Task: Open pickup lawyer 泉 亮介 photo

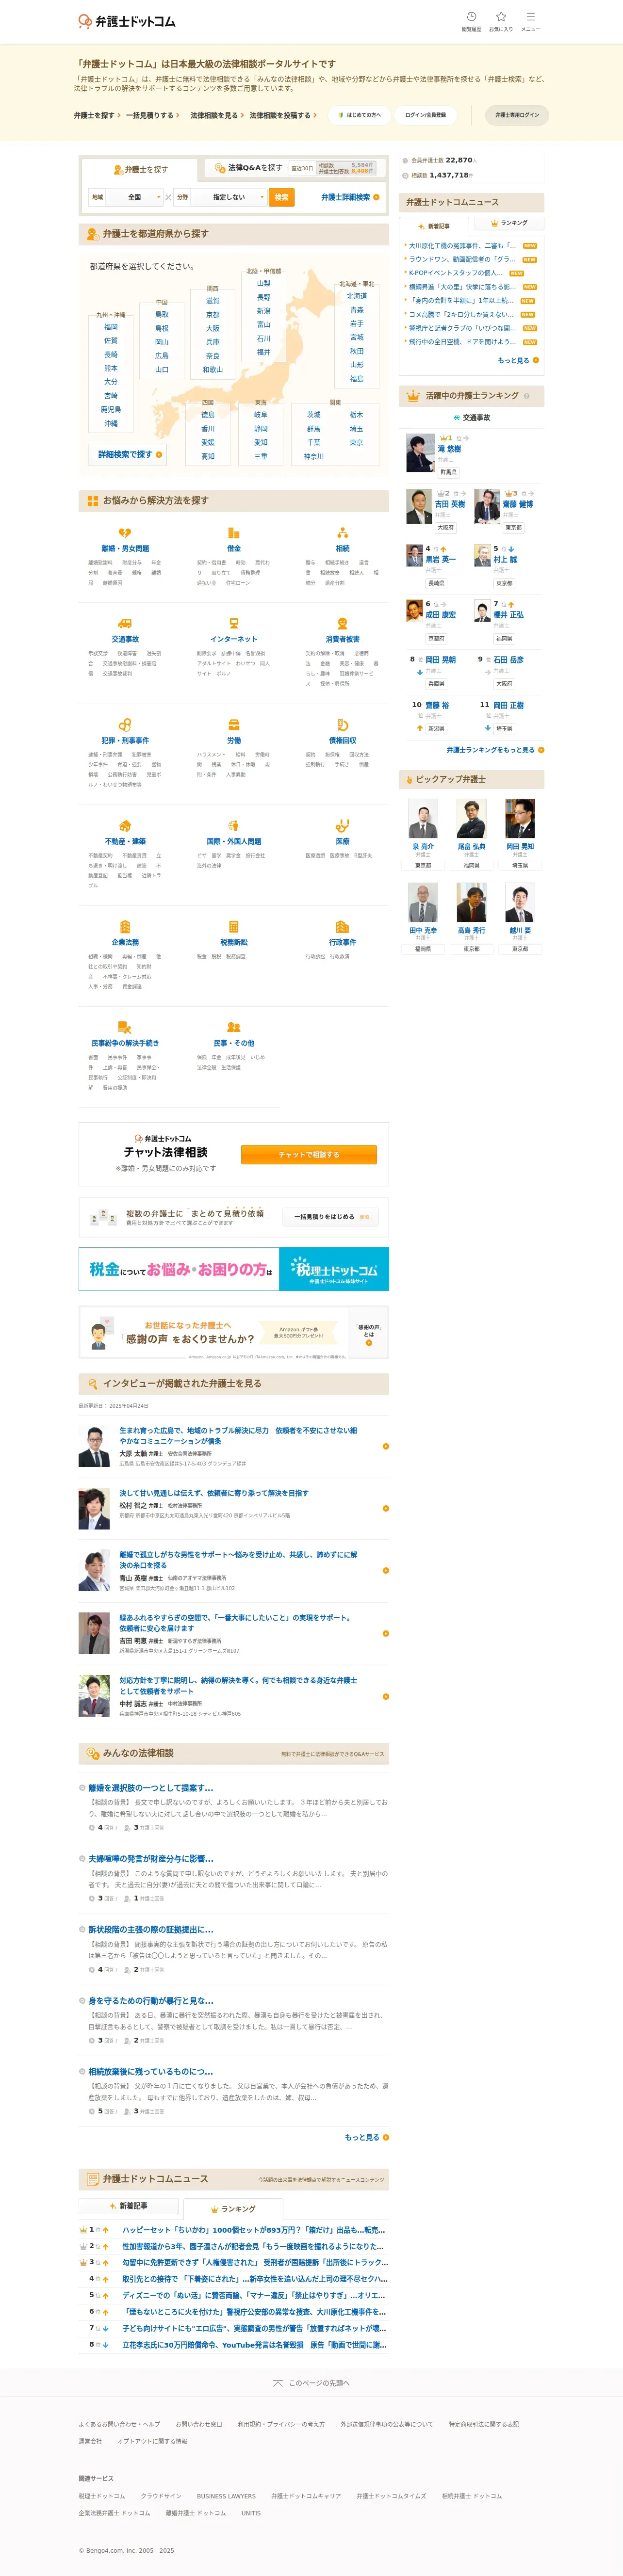Action: click(422, 818)
